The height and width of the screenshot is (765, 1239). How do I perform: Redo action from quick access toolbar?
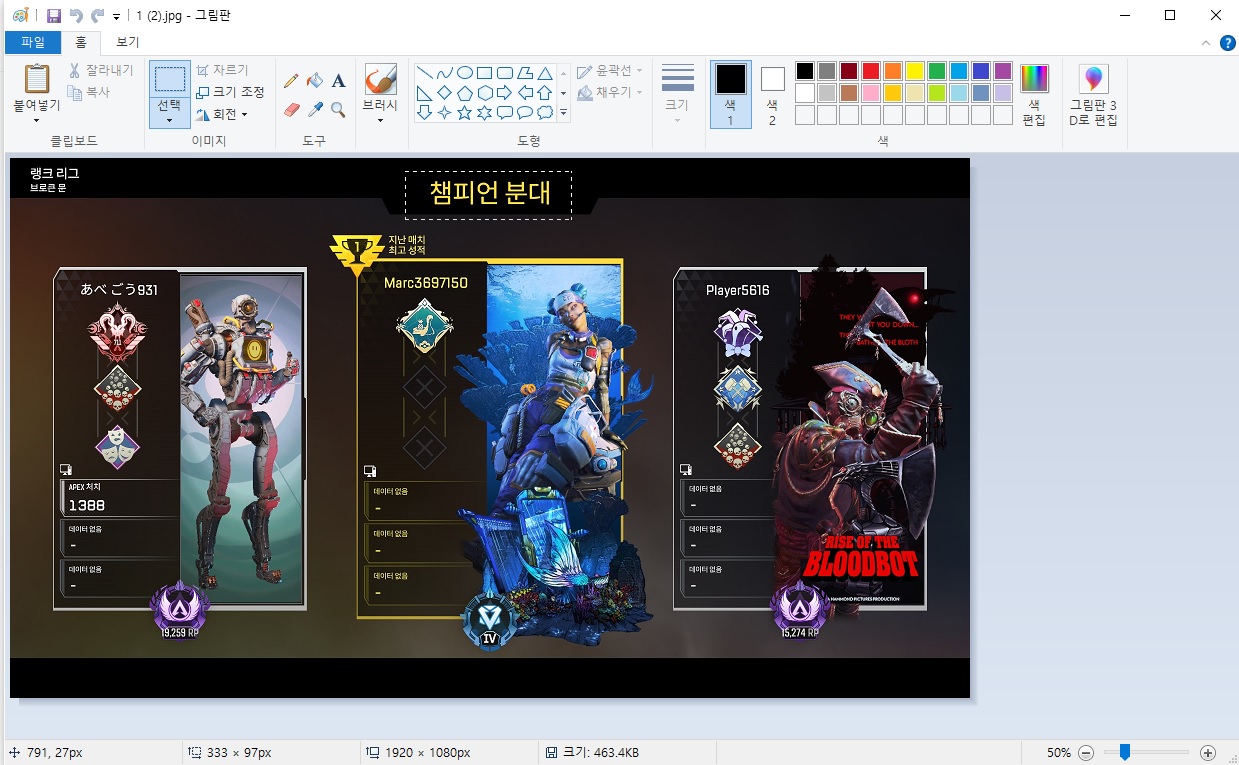coord(97,15)
